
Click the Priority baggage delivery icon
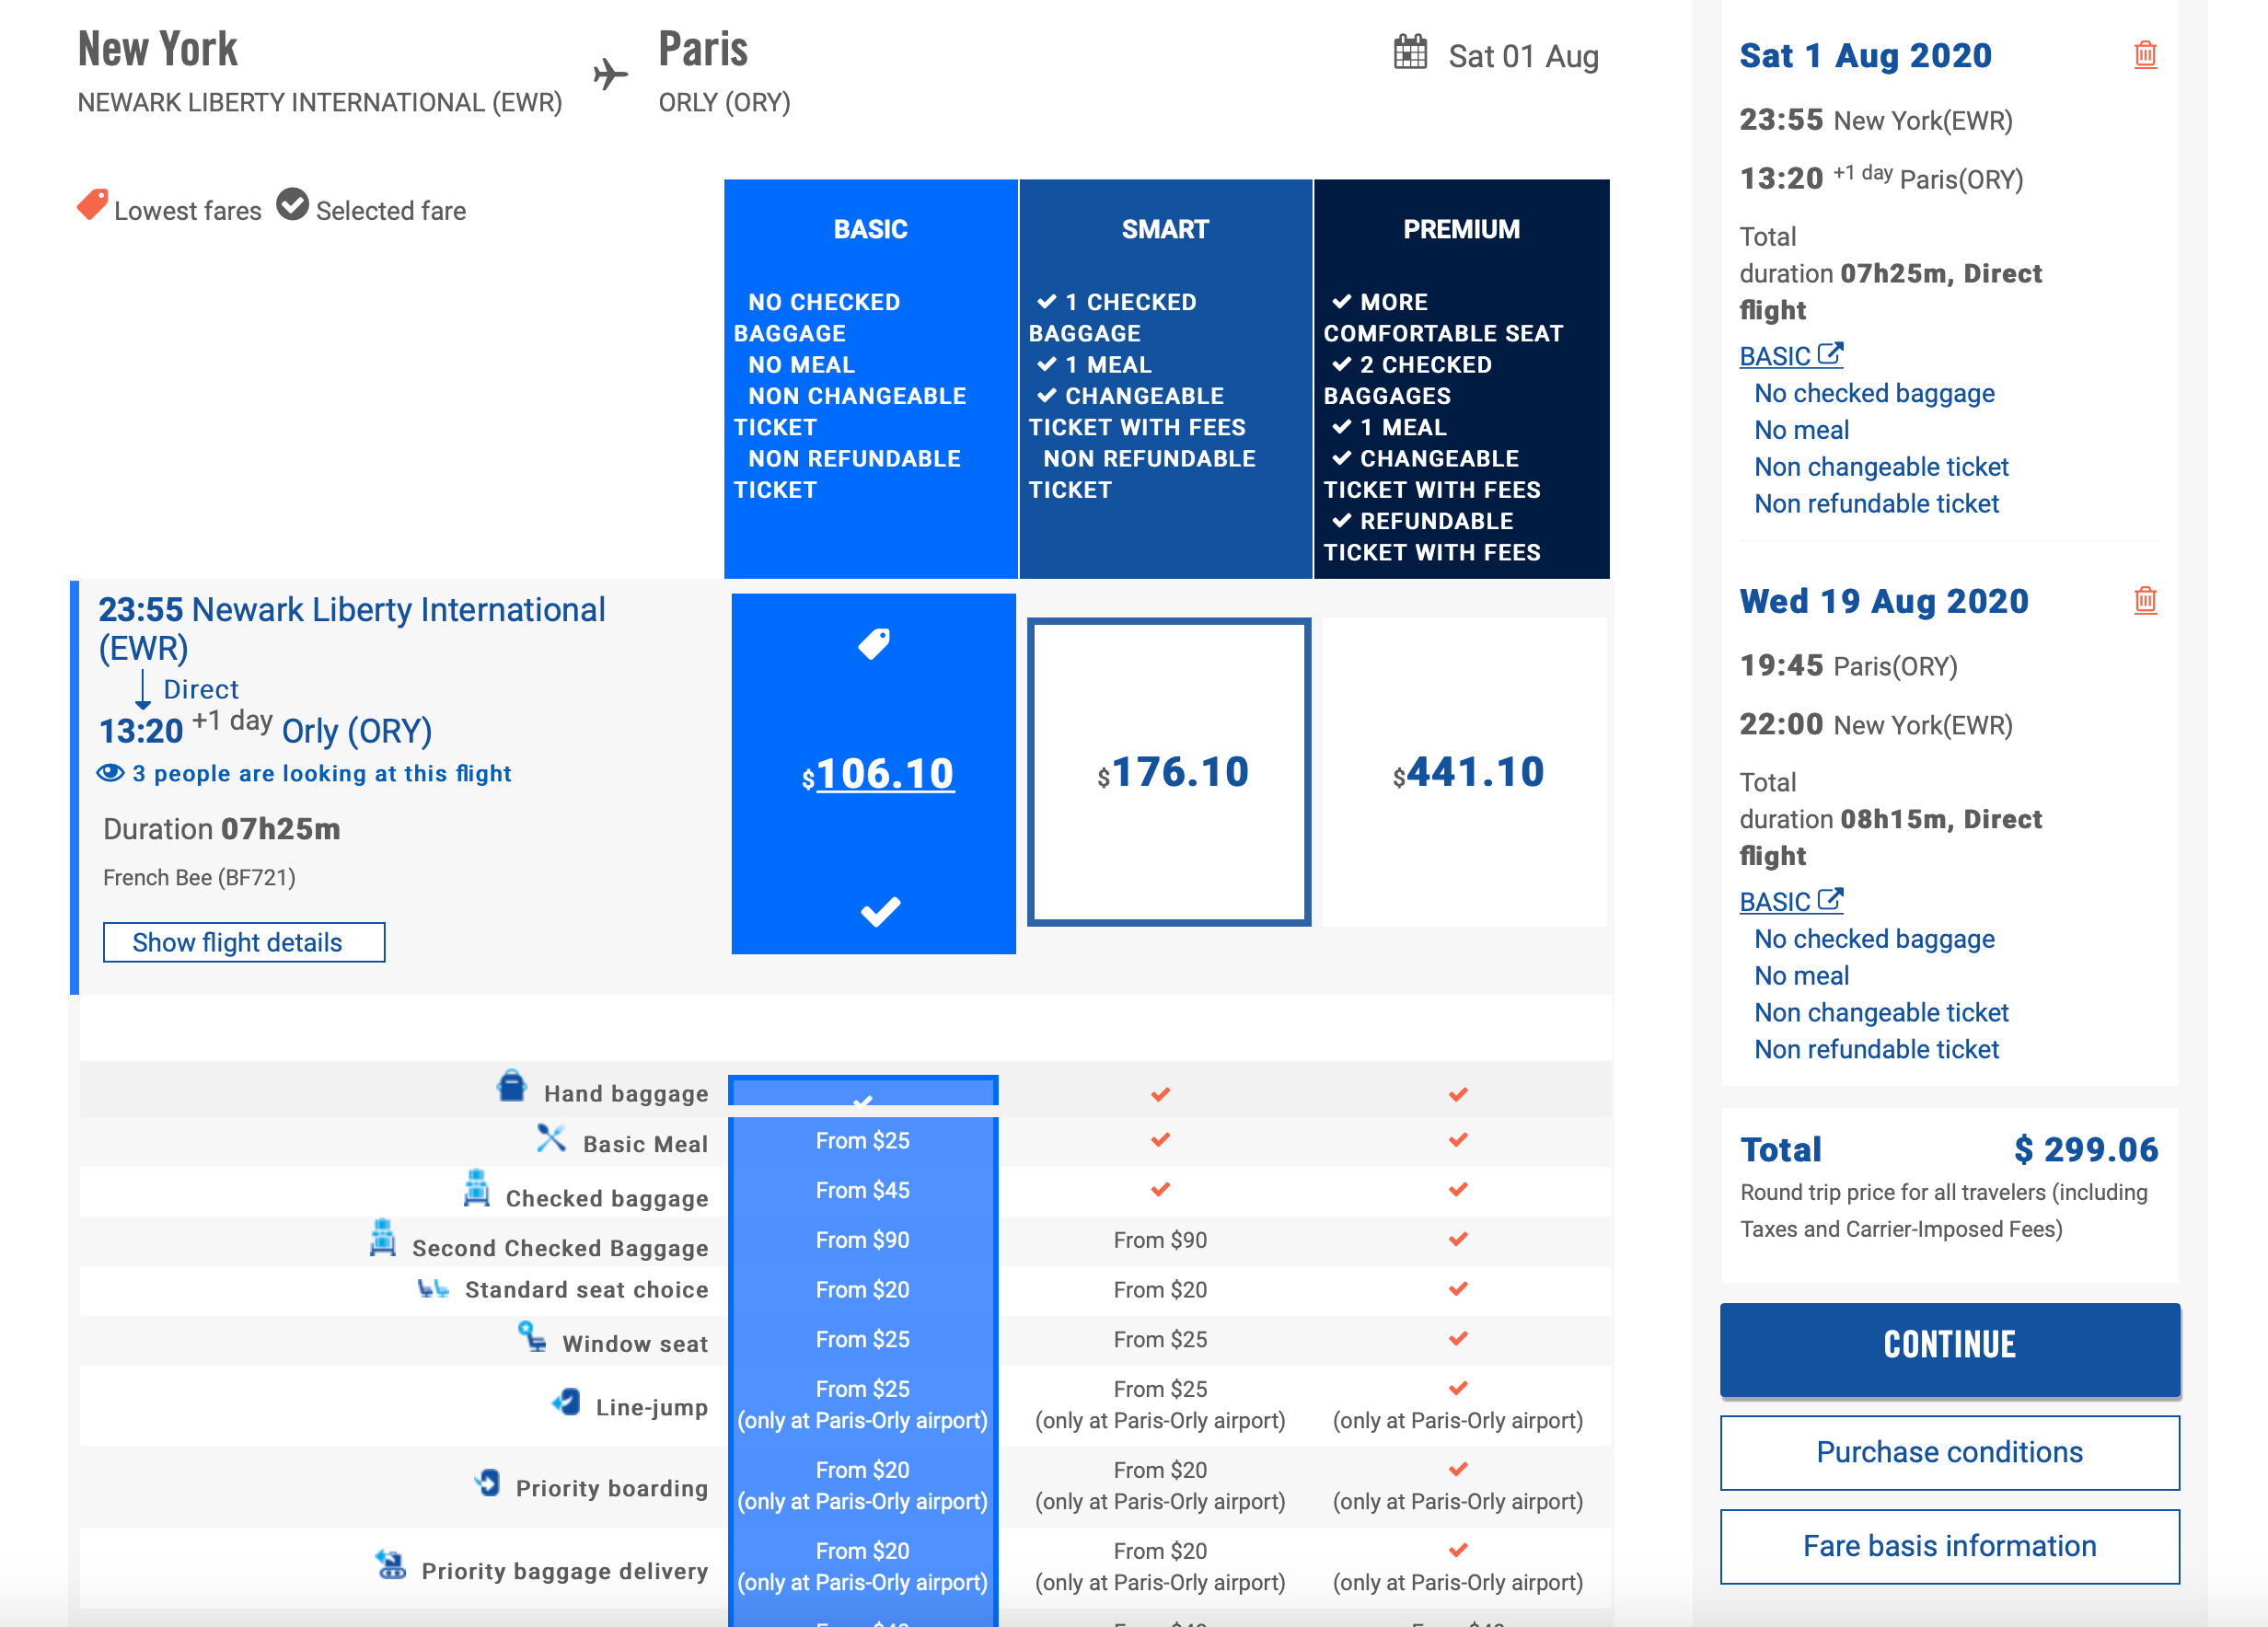pyautogui.click(x=391, y=1565)
